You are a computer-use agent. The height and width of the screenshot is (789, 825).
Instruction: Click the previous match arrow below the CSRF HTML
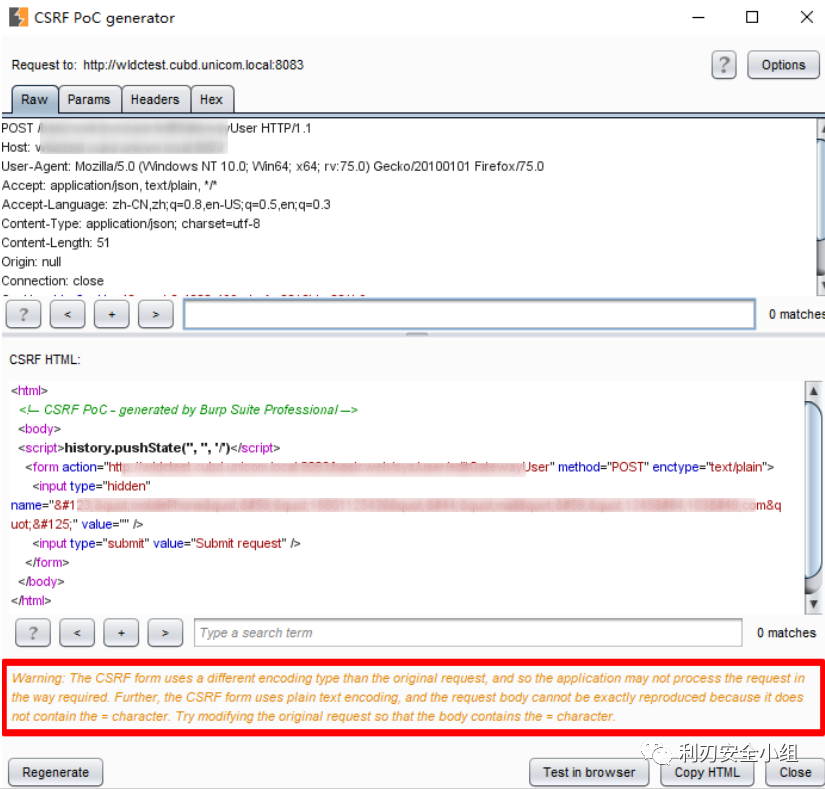tap(77, 632)
